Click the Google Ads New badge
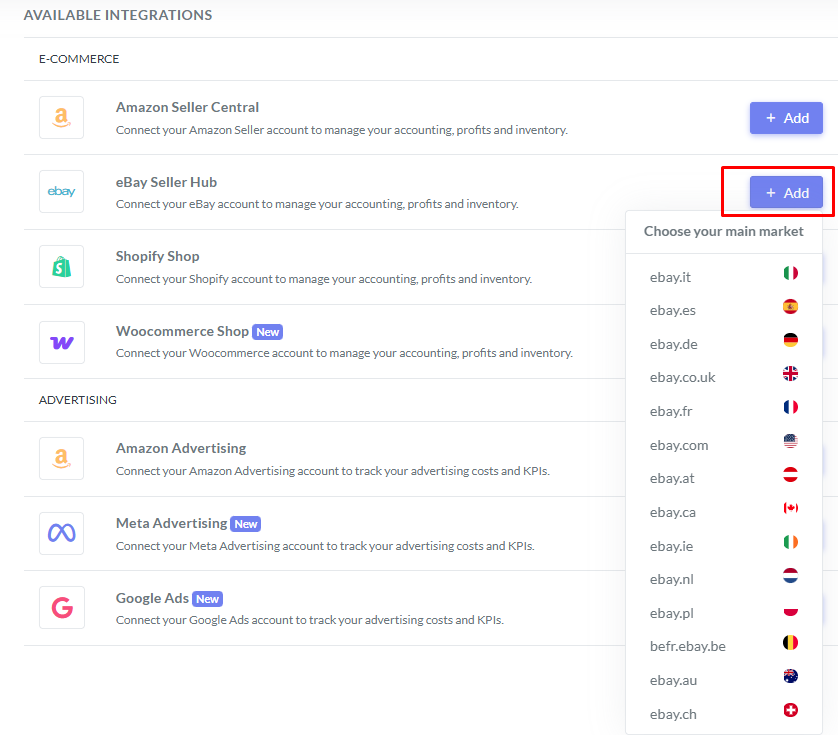The image size is (838, 748). (x=207, y=599)
